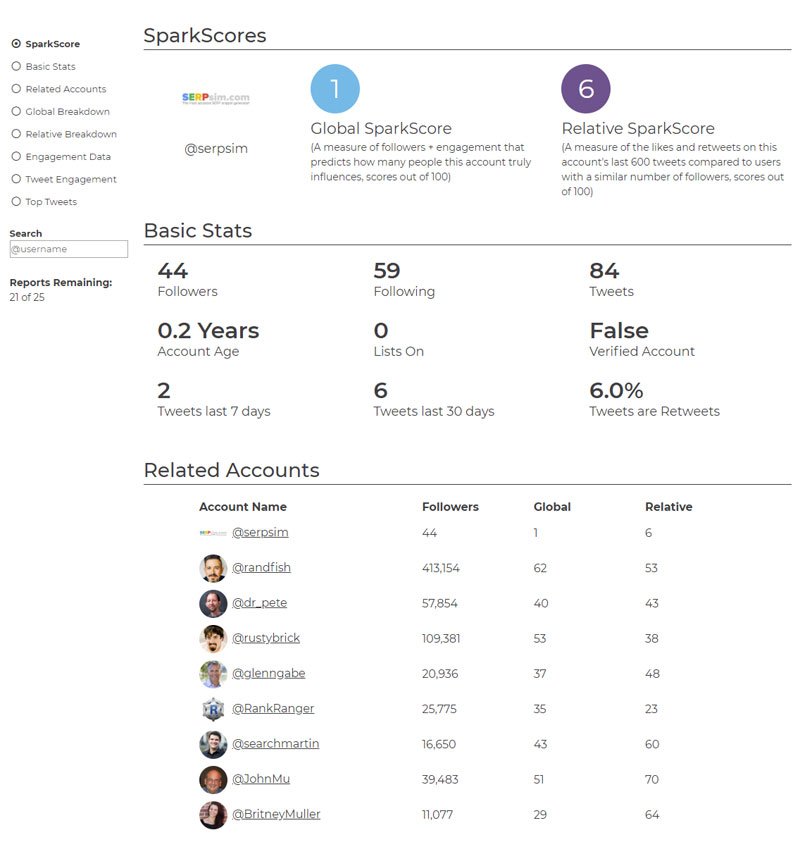Click the blue Global SparkScore circle

coord(335,89)
